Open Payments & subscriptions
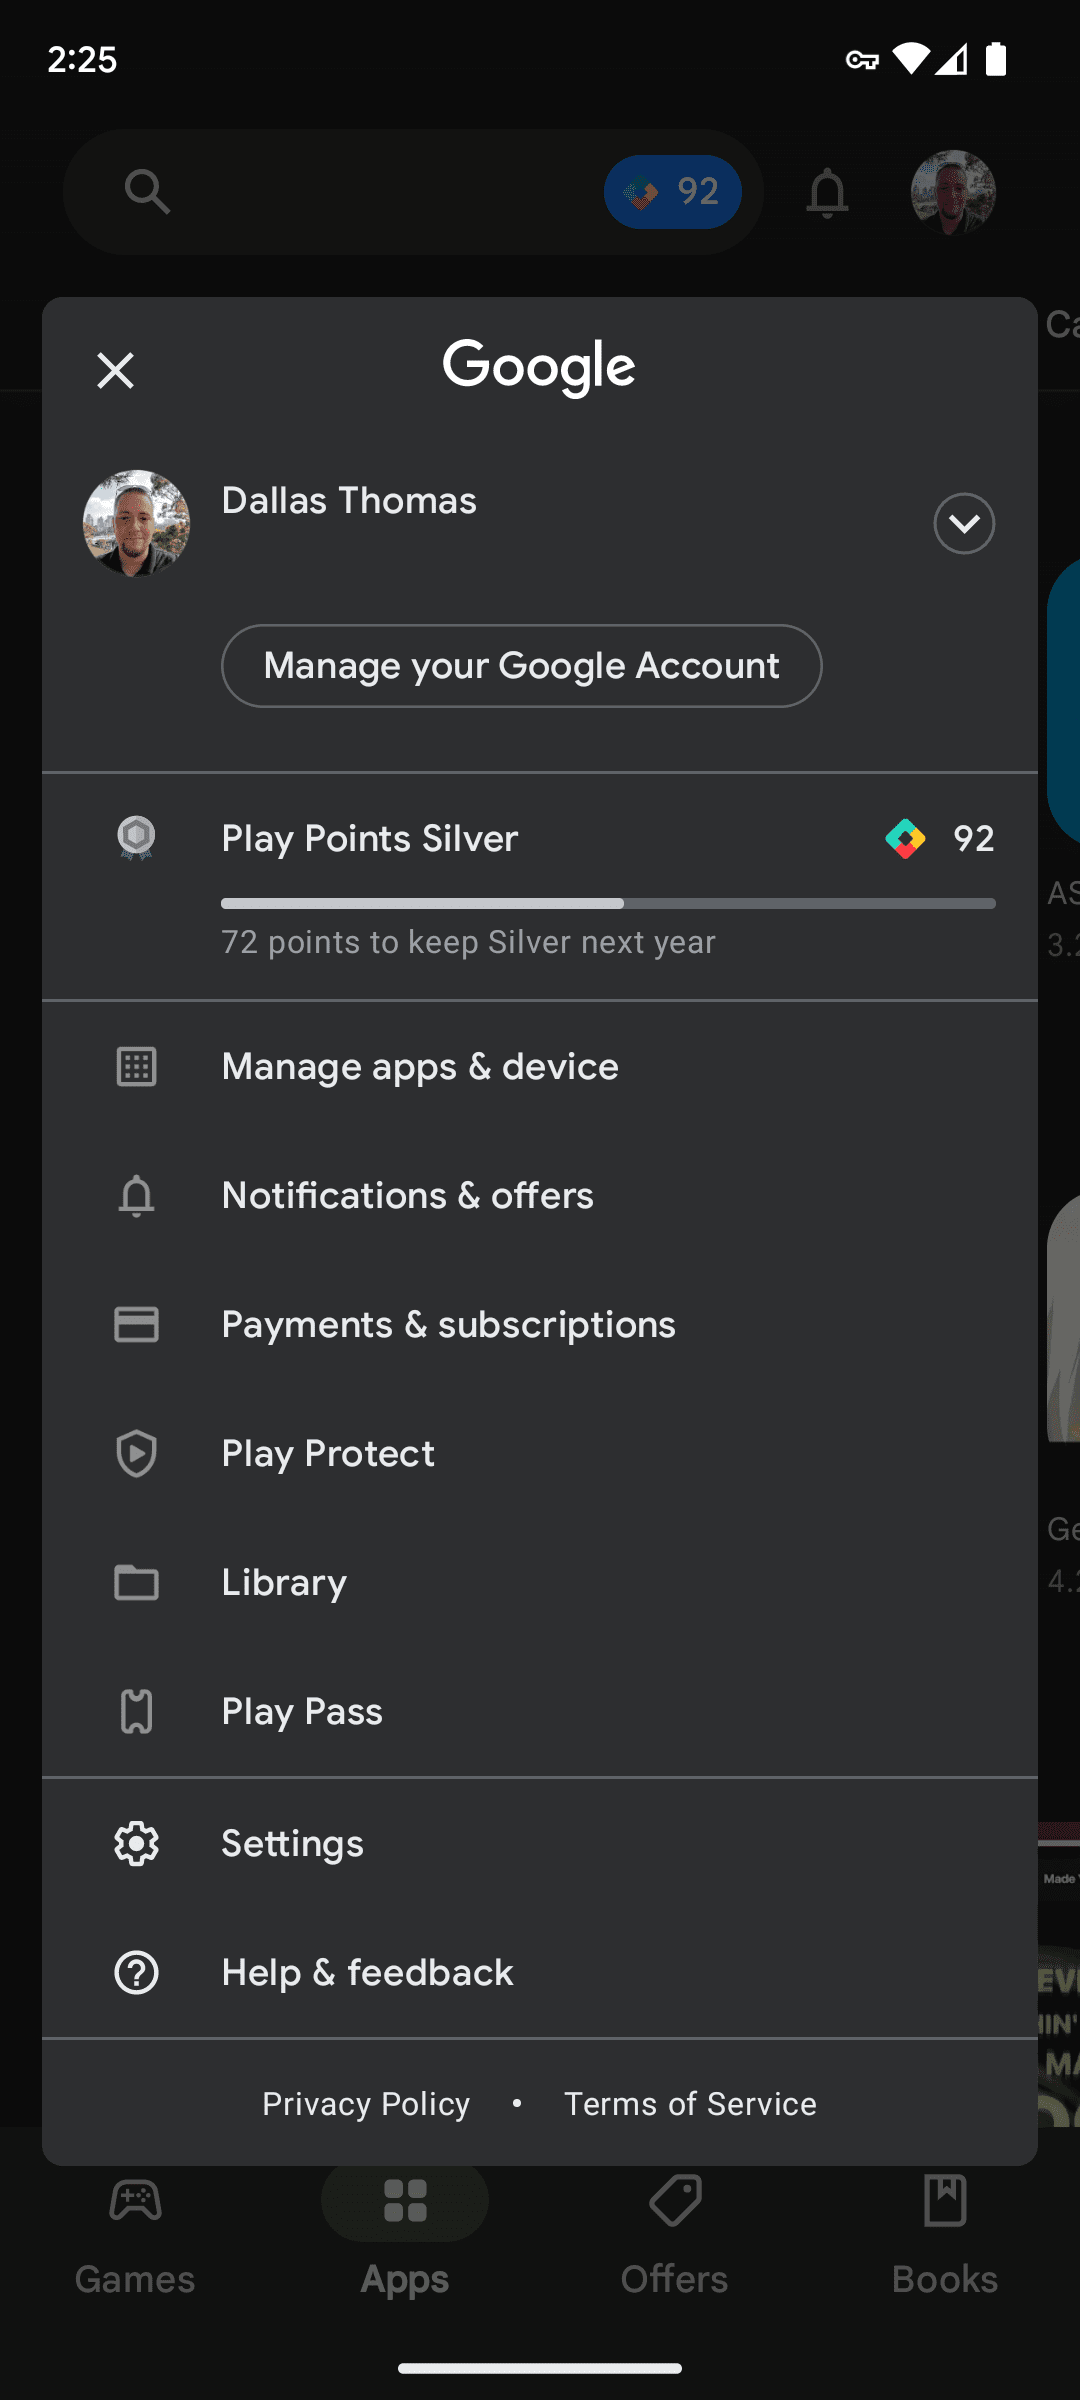This screenshot has width=1080, height=2400. (540, 1325)
